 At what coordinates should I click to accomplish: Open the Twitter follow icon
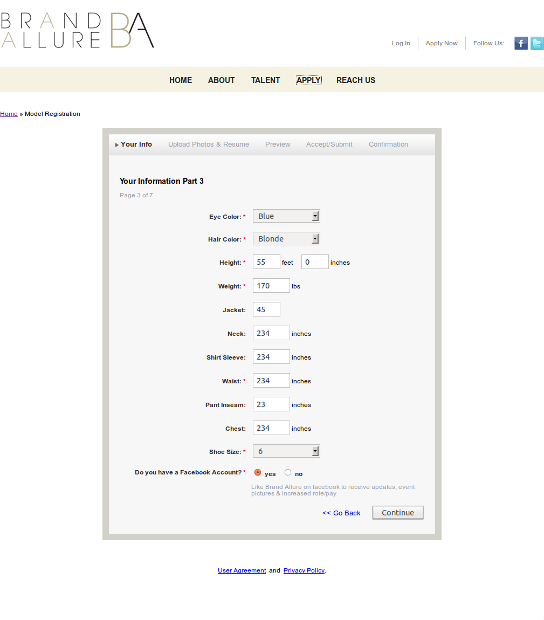click(537, 43)
